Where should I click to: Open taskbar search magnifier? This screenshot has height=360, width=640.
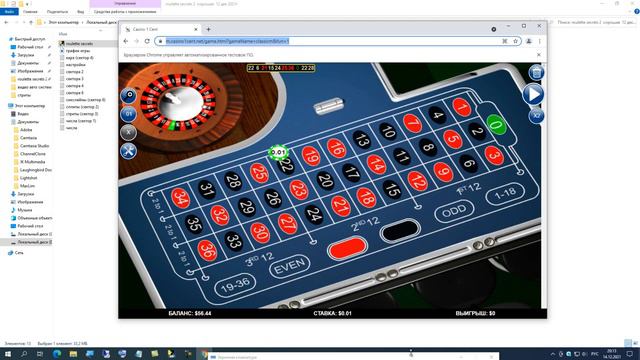24,354
